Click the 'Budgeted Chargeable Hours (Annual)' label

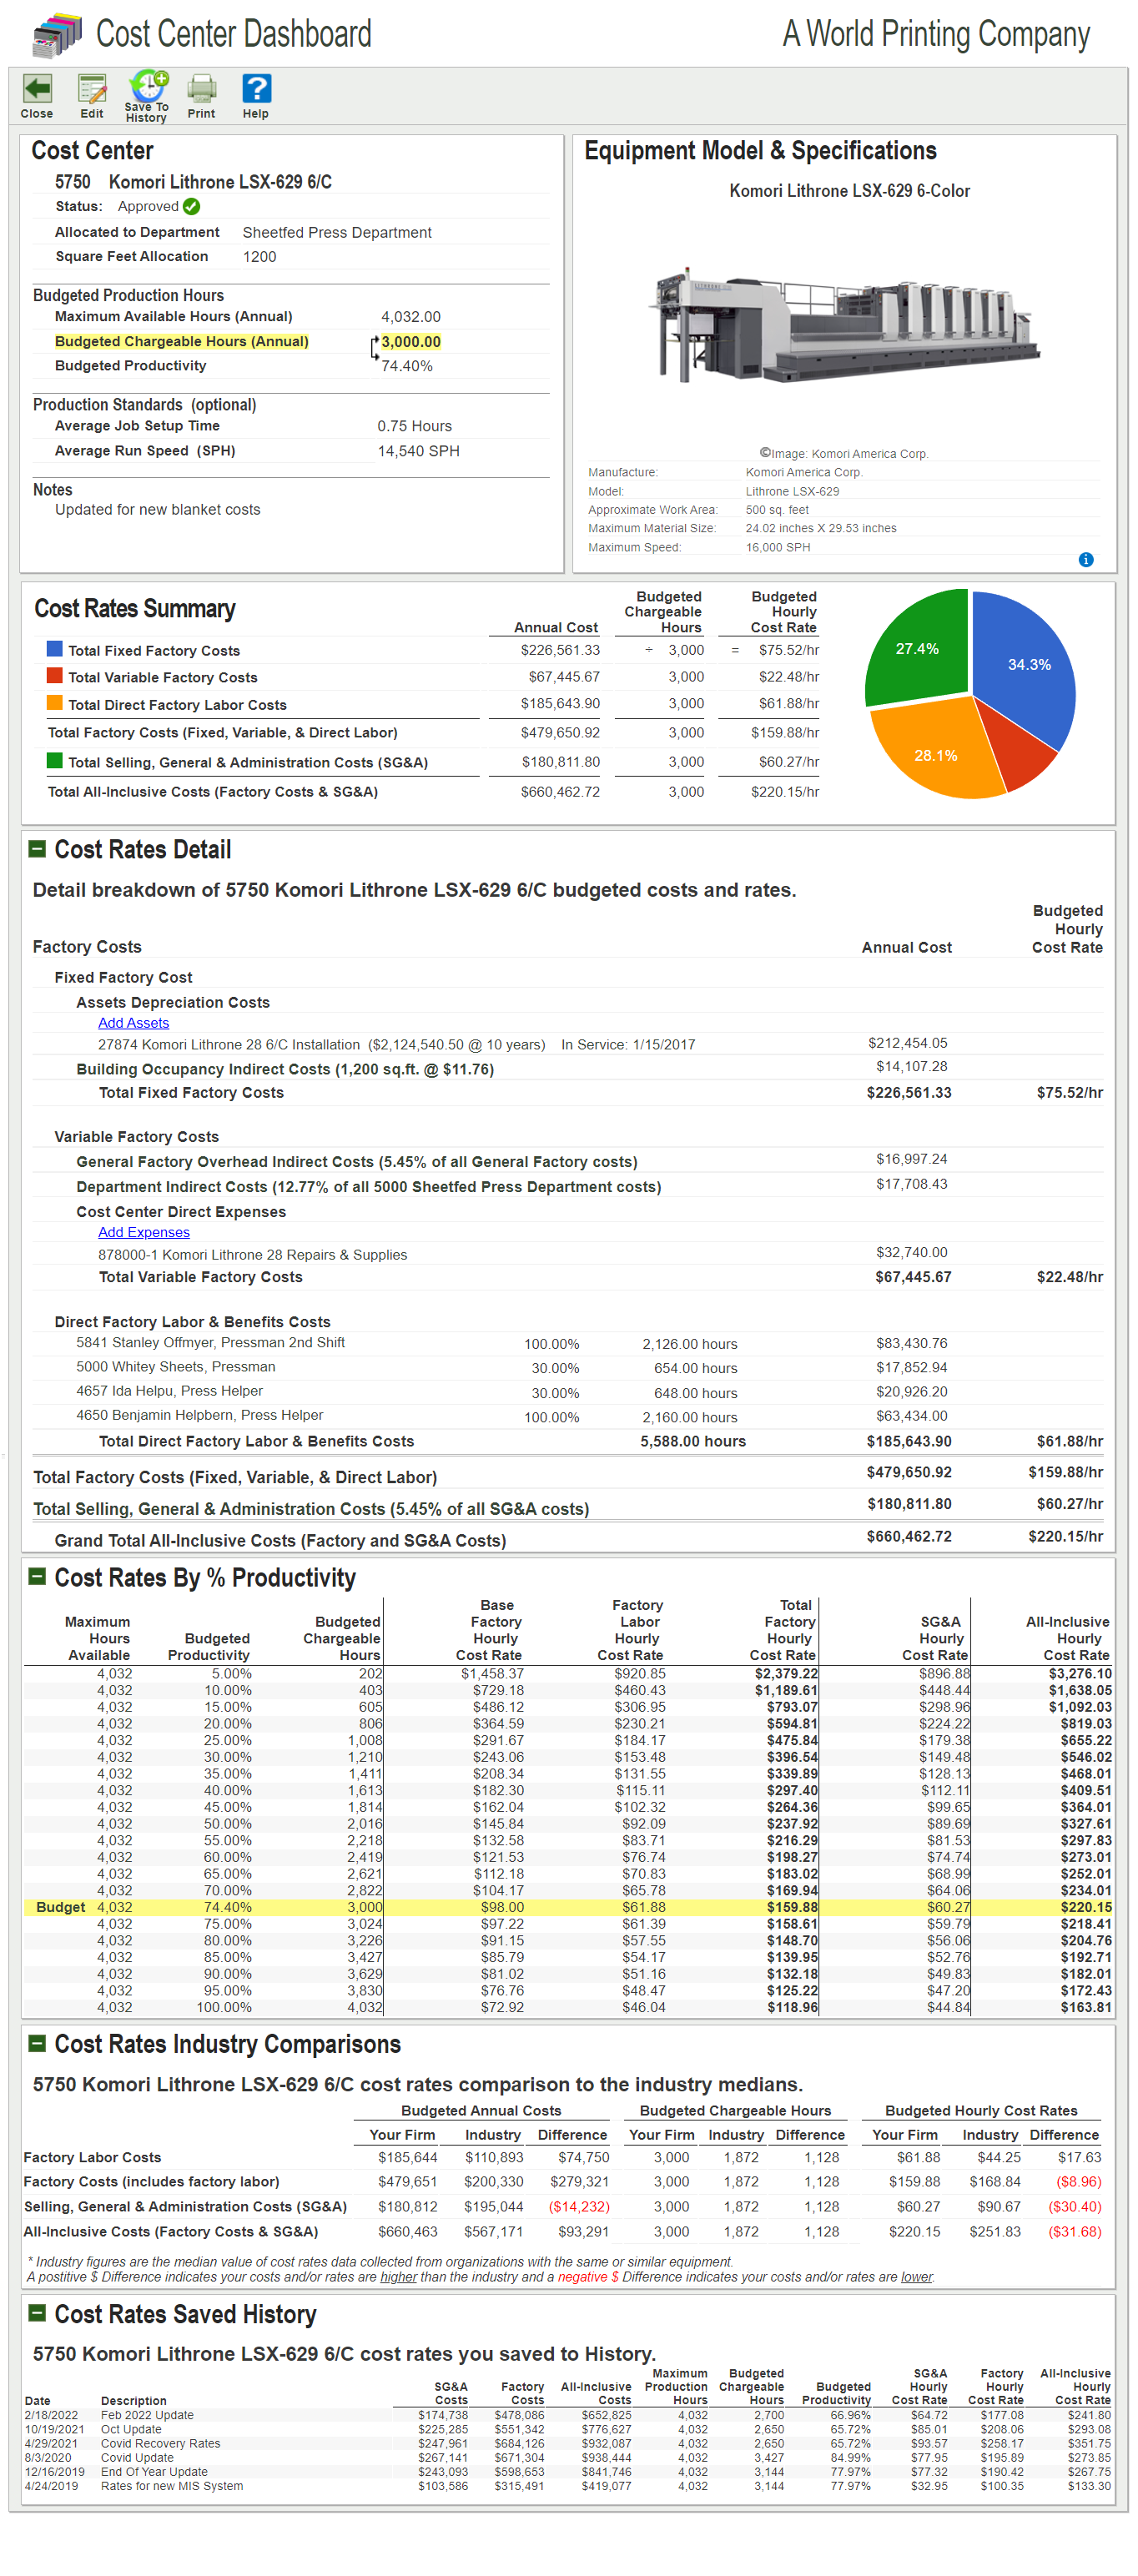pyautogui.click(x=181, y=342)
